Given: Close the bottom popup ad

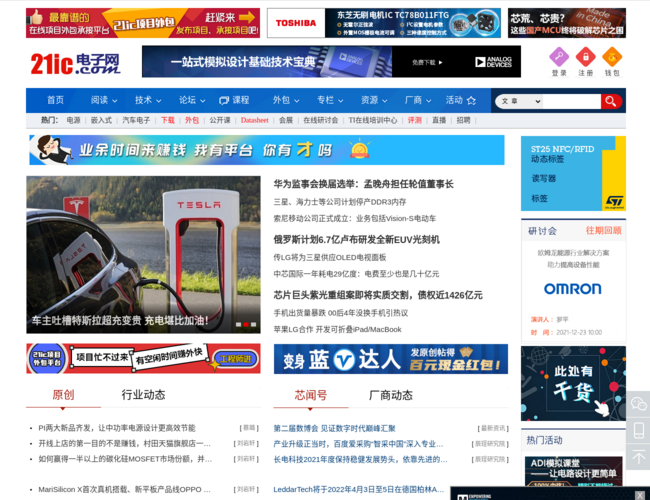Looking at the screenshot, I should (x=640, y=495).
